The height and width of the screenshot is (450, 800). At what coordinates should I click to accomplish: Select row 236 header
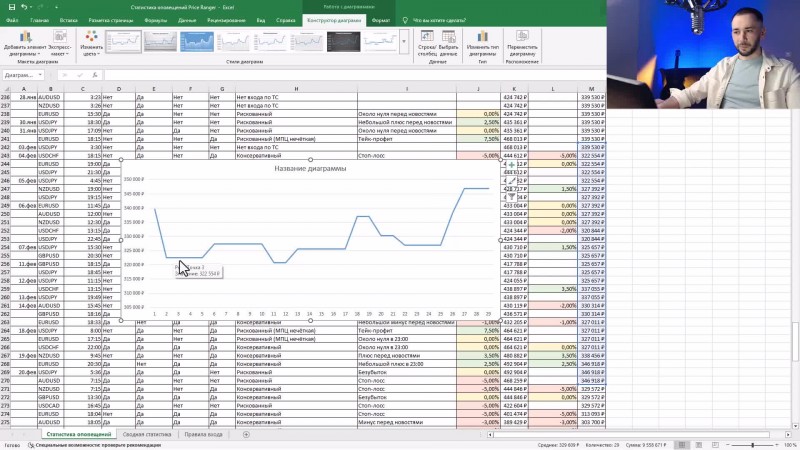tap(6, 97)
